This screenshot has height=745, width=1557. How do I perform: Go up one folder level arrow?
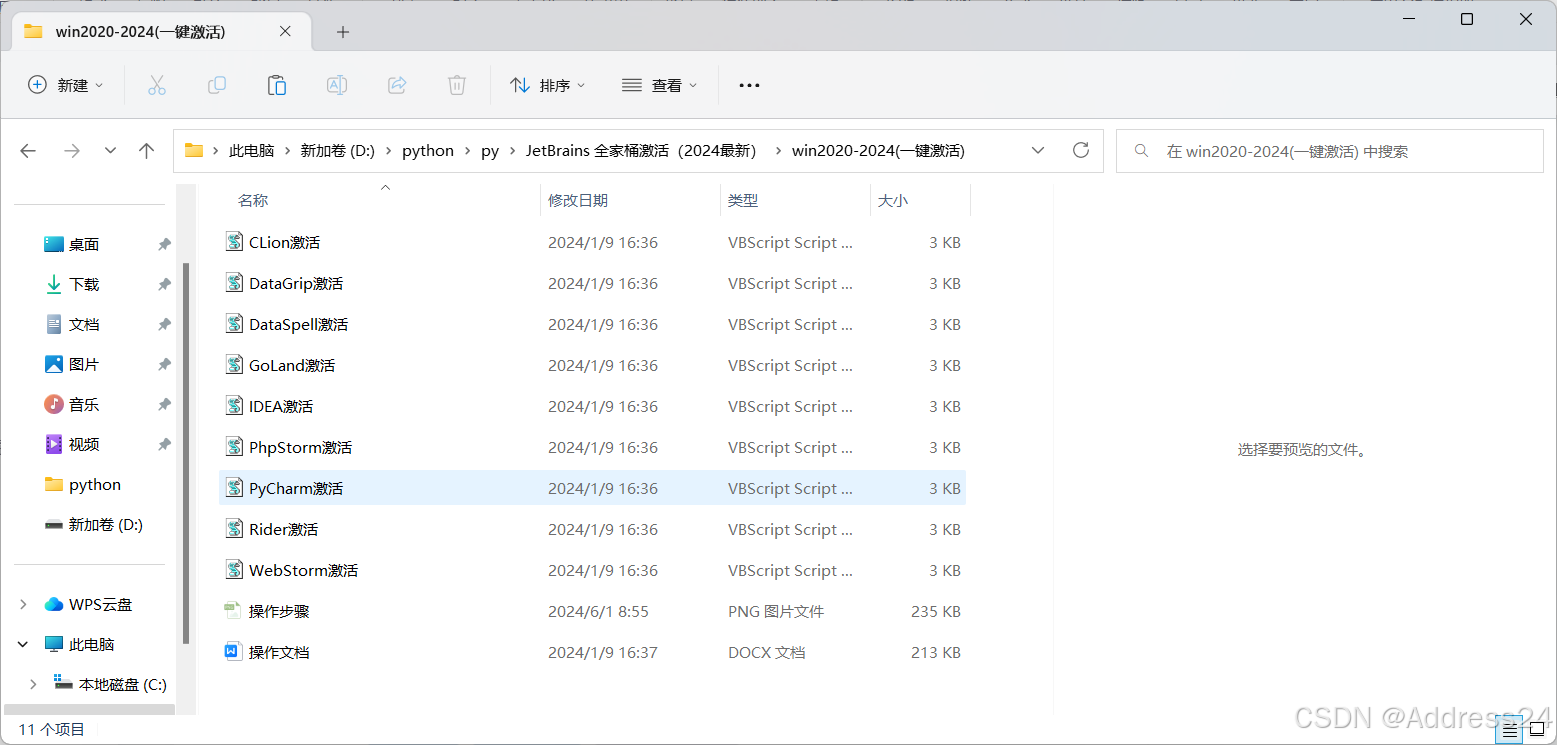click(x=147, y=151)
